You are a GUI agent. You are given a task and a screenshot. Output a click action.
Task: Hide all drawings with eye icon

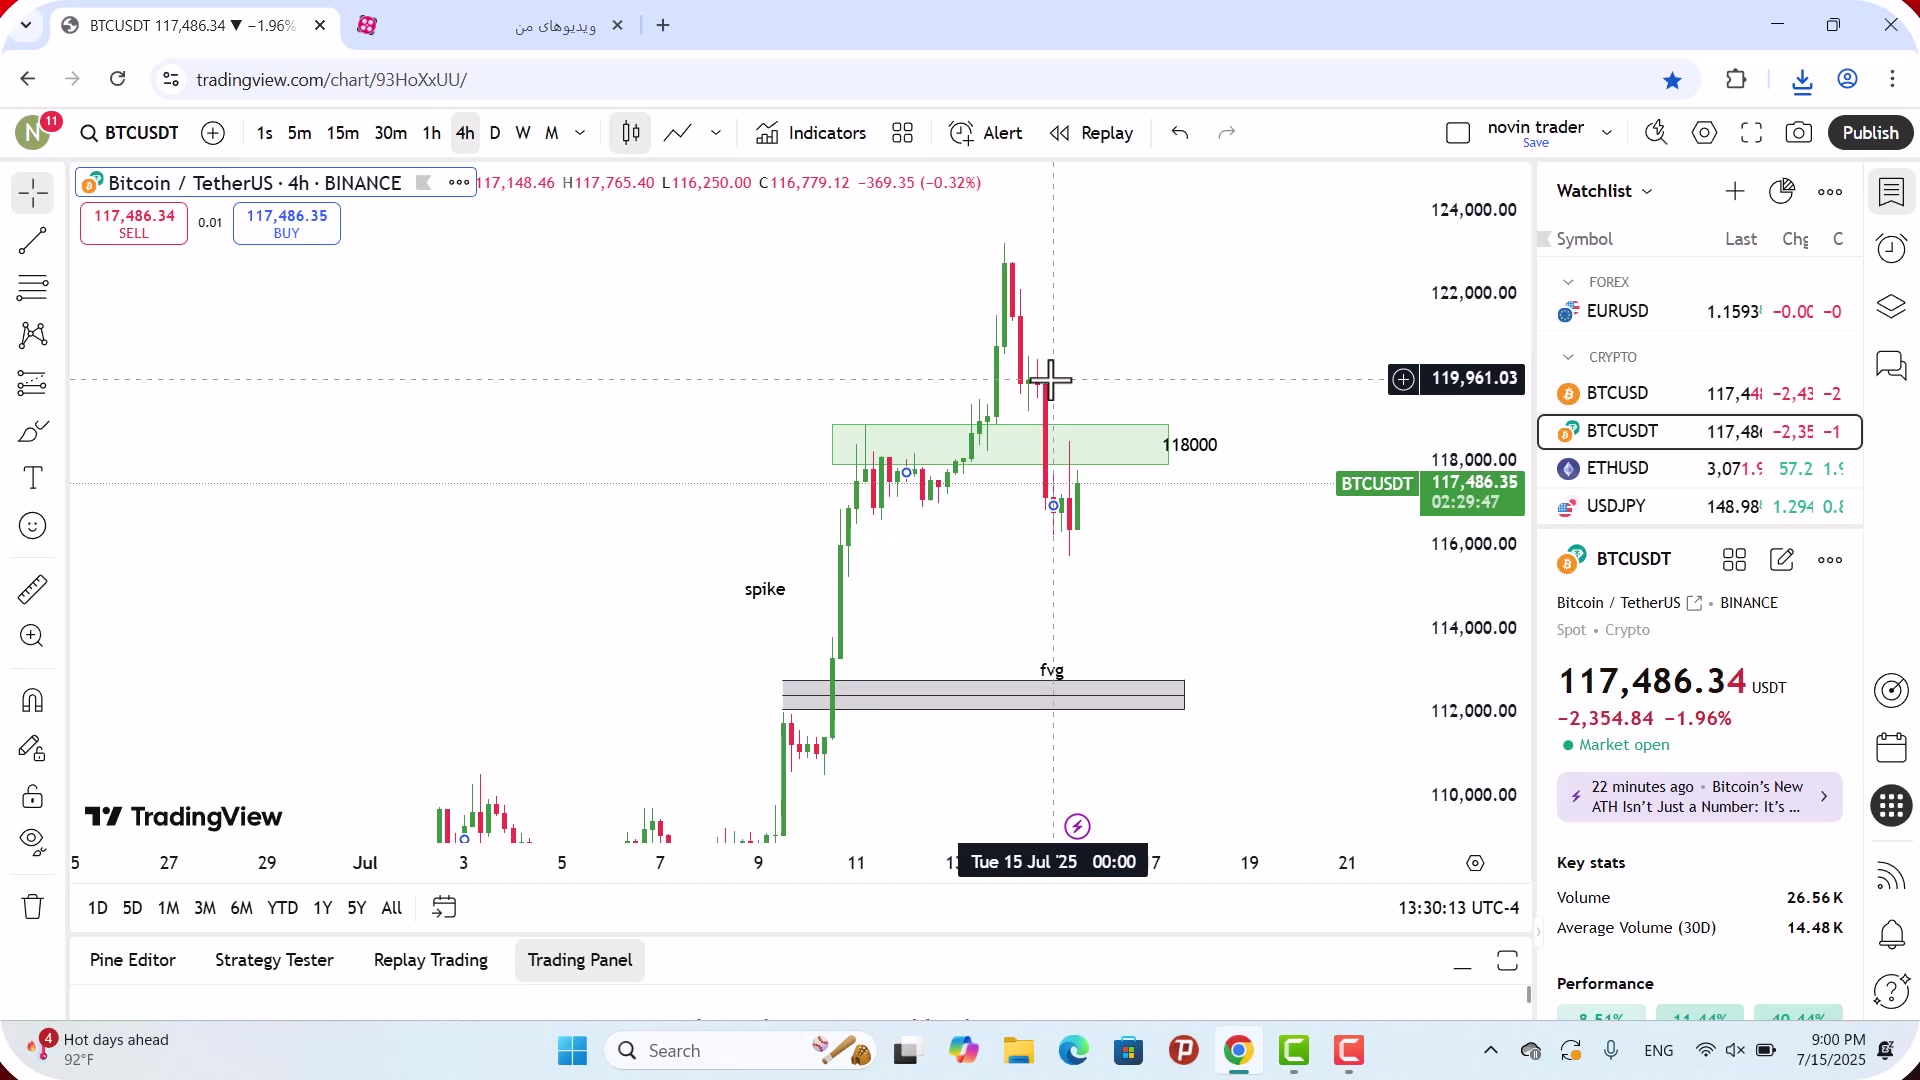[x=33, y=843]
